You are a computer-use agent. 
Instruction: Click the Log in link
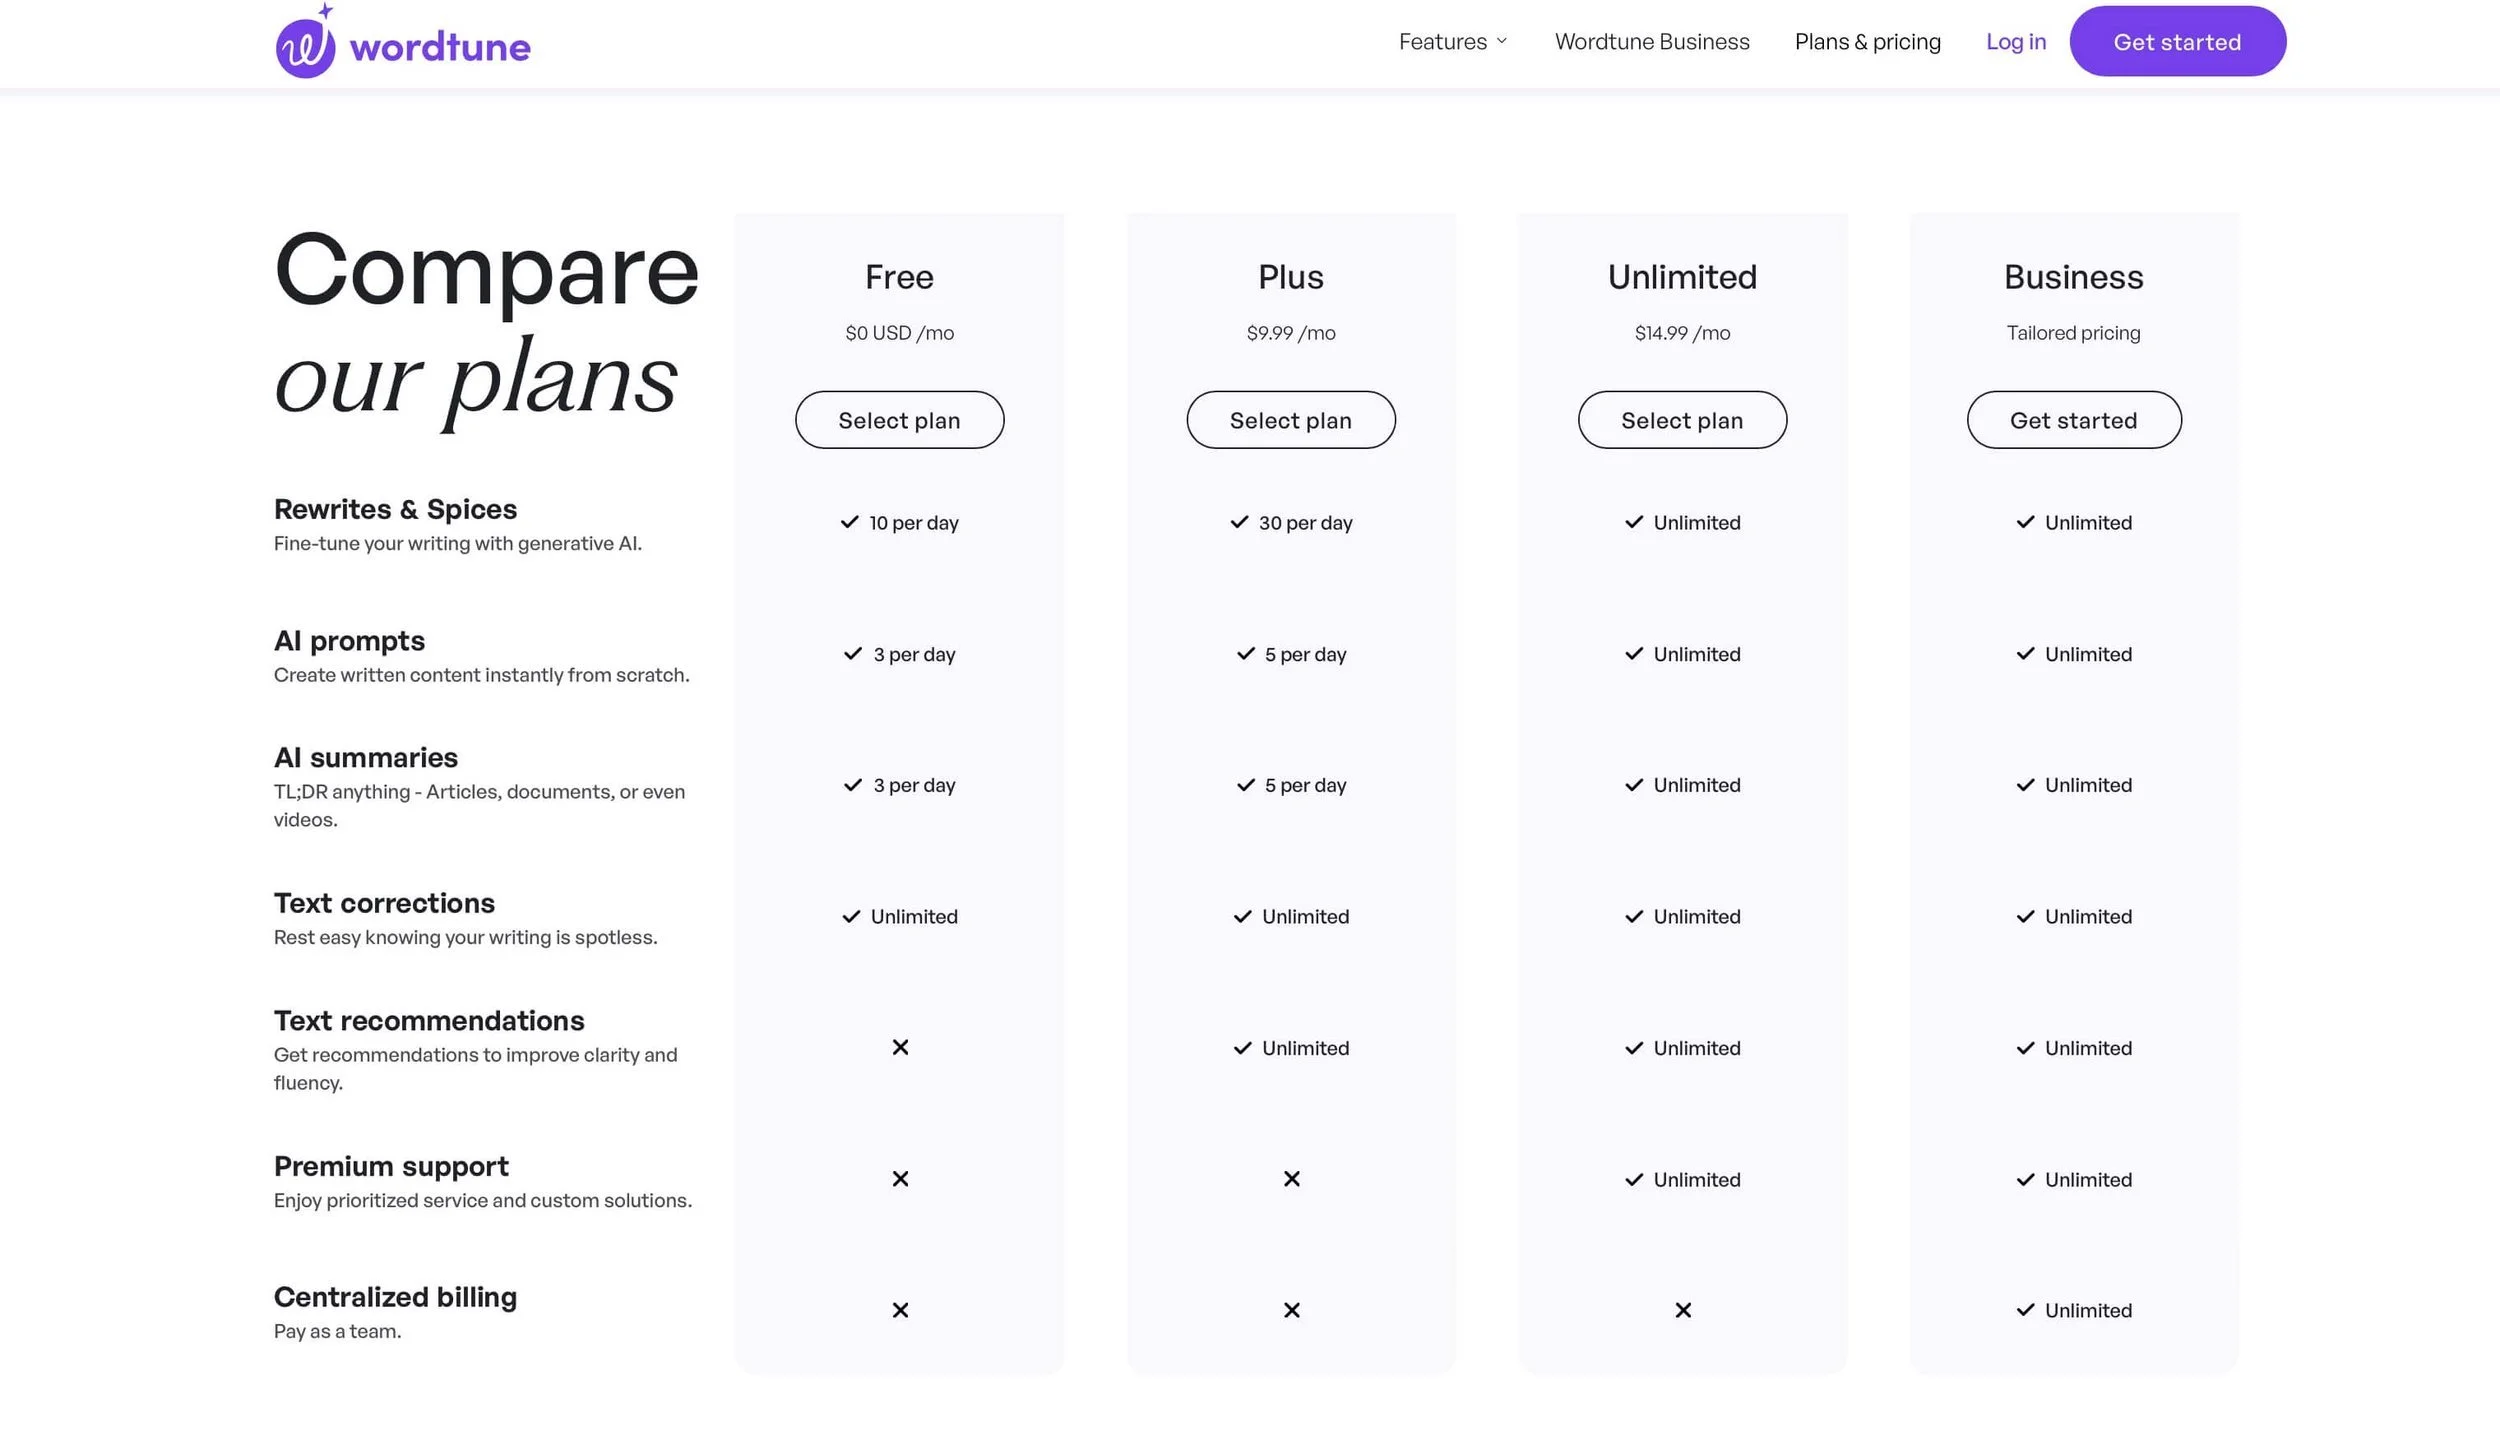[2015, 42]
